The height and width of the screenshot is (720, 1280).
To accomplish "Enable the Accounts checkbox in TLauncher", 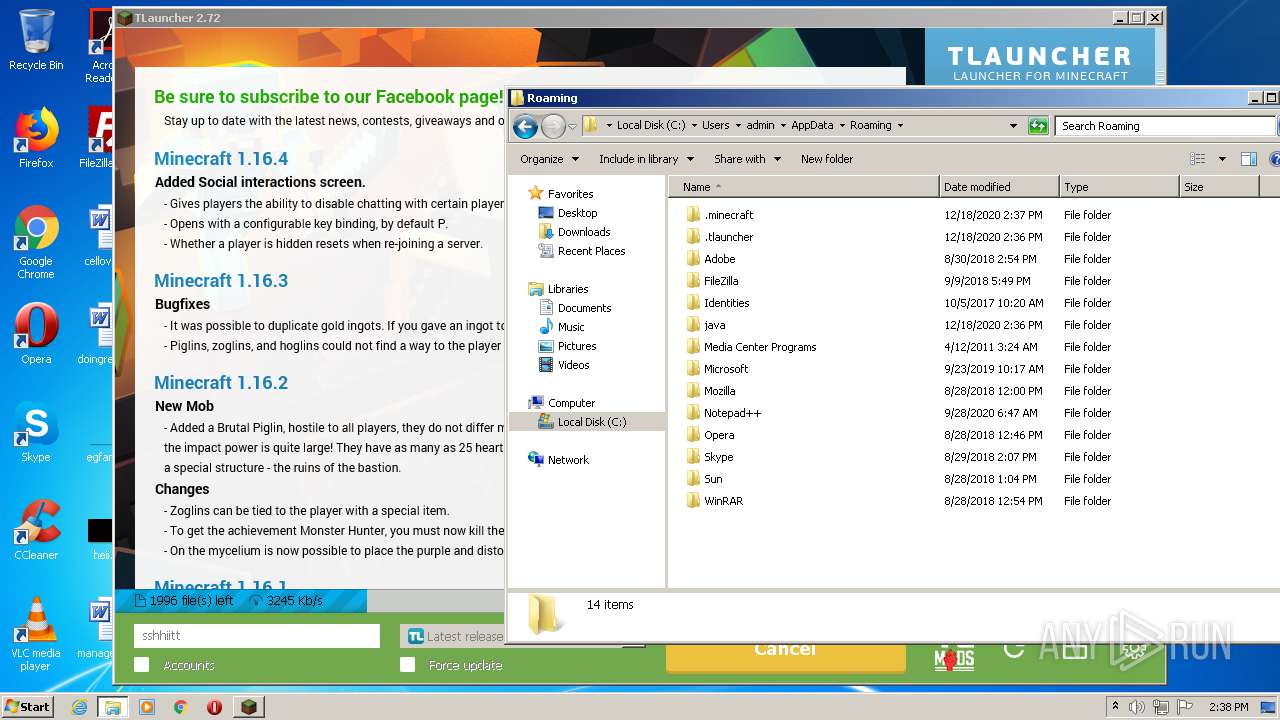I will [x=142, y=665].
